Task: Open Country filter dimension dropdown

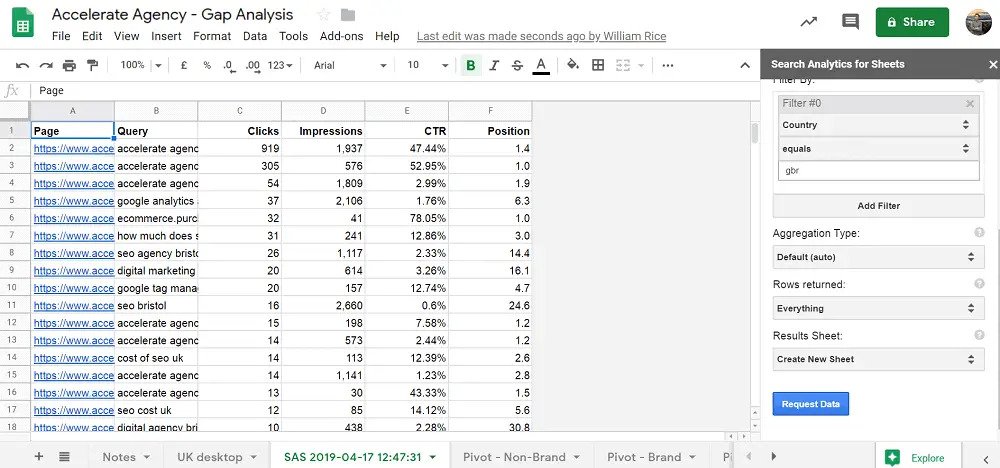Action: 878,125
